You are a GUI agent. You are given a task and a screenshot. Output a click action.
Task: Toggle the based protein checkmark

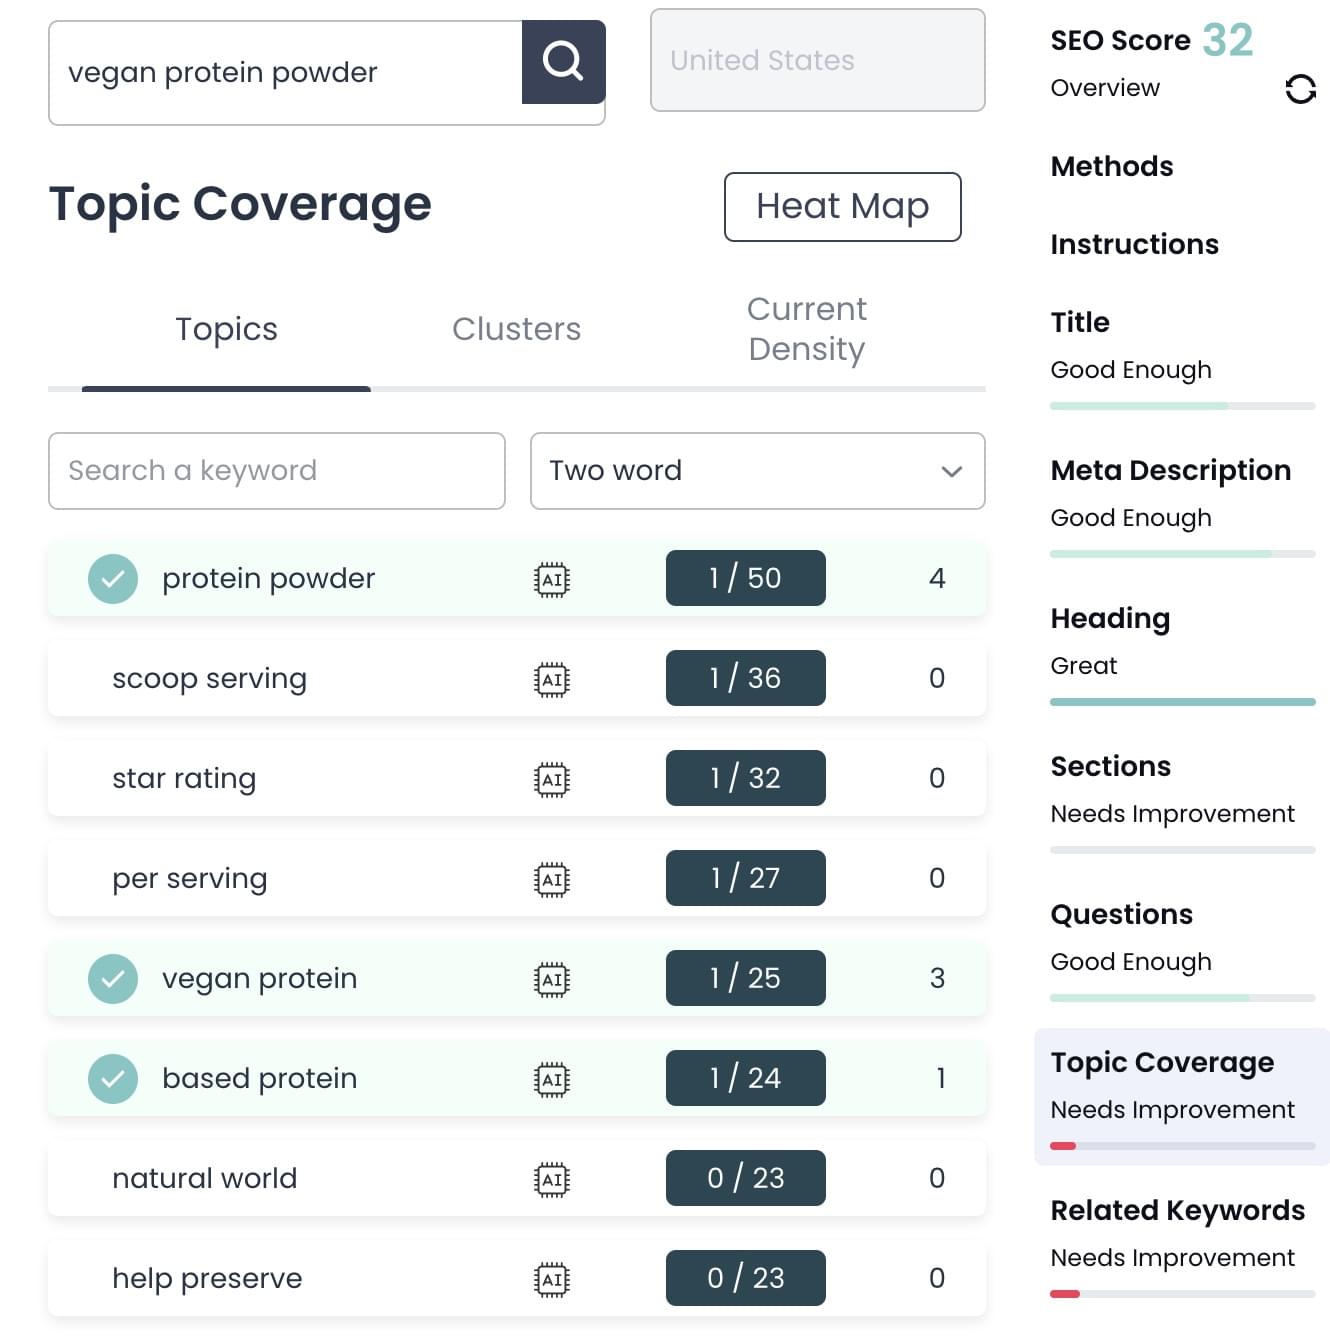point(113,1079)
